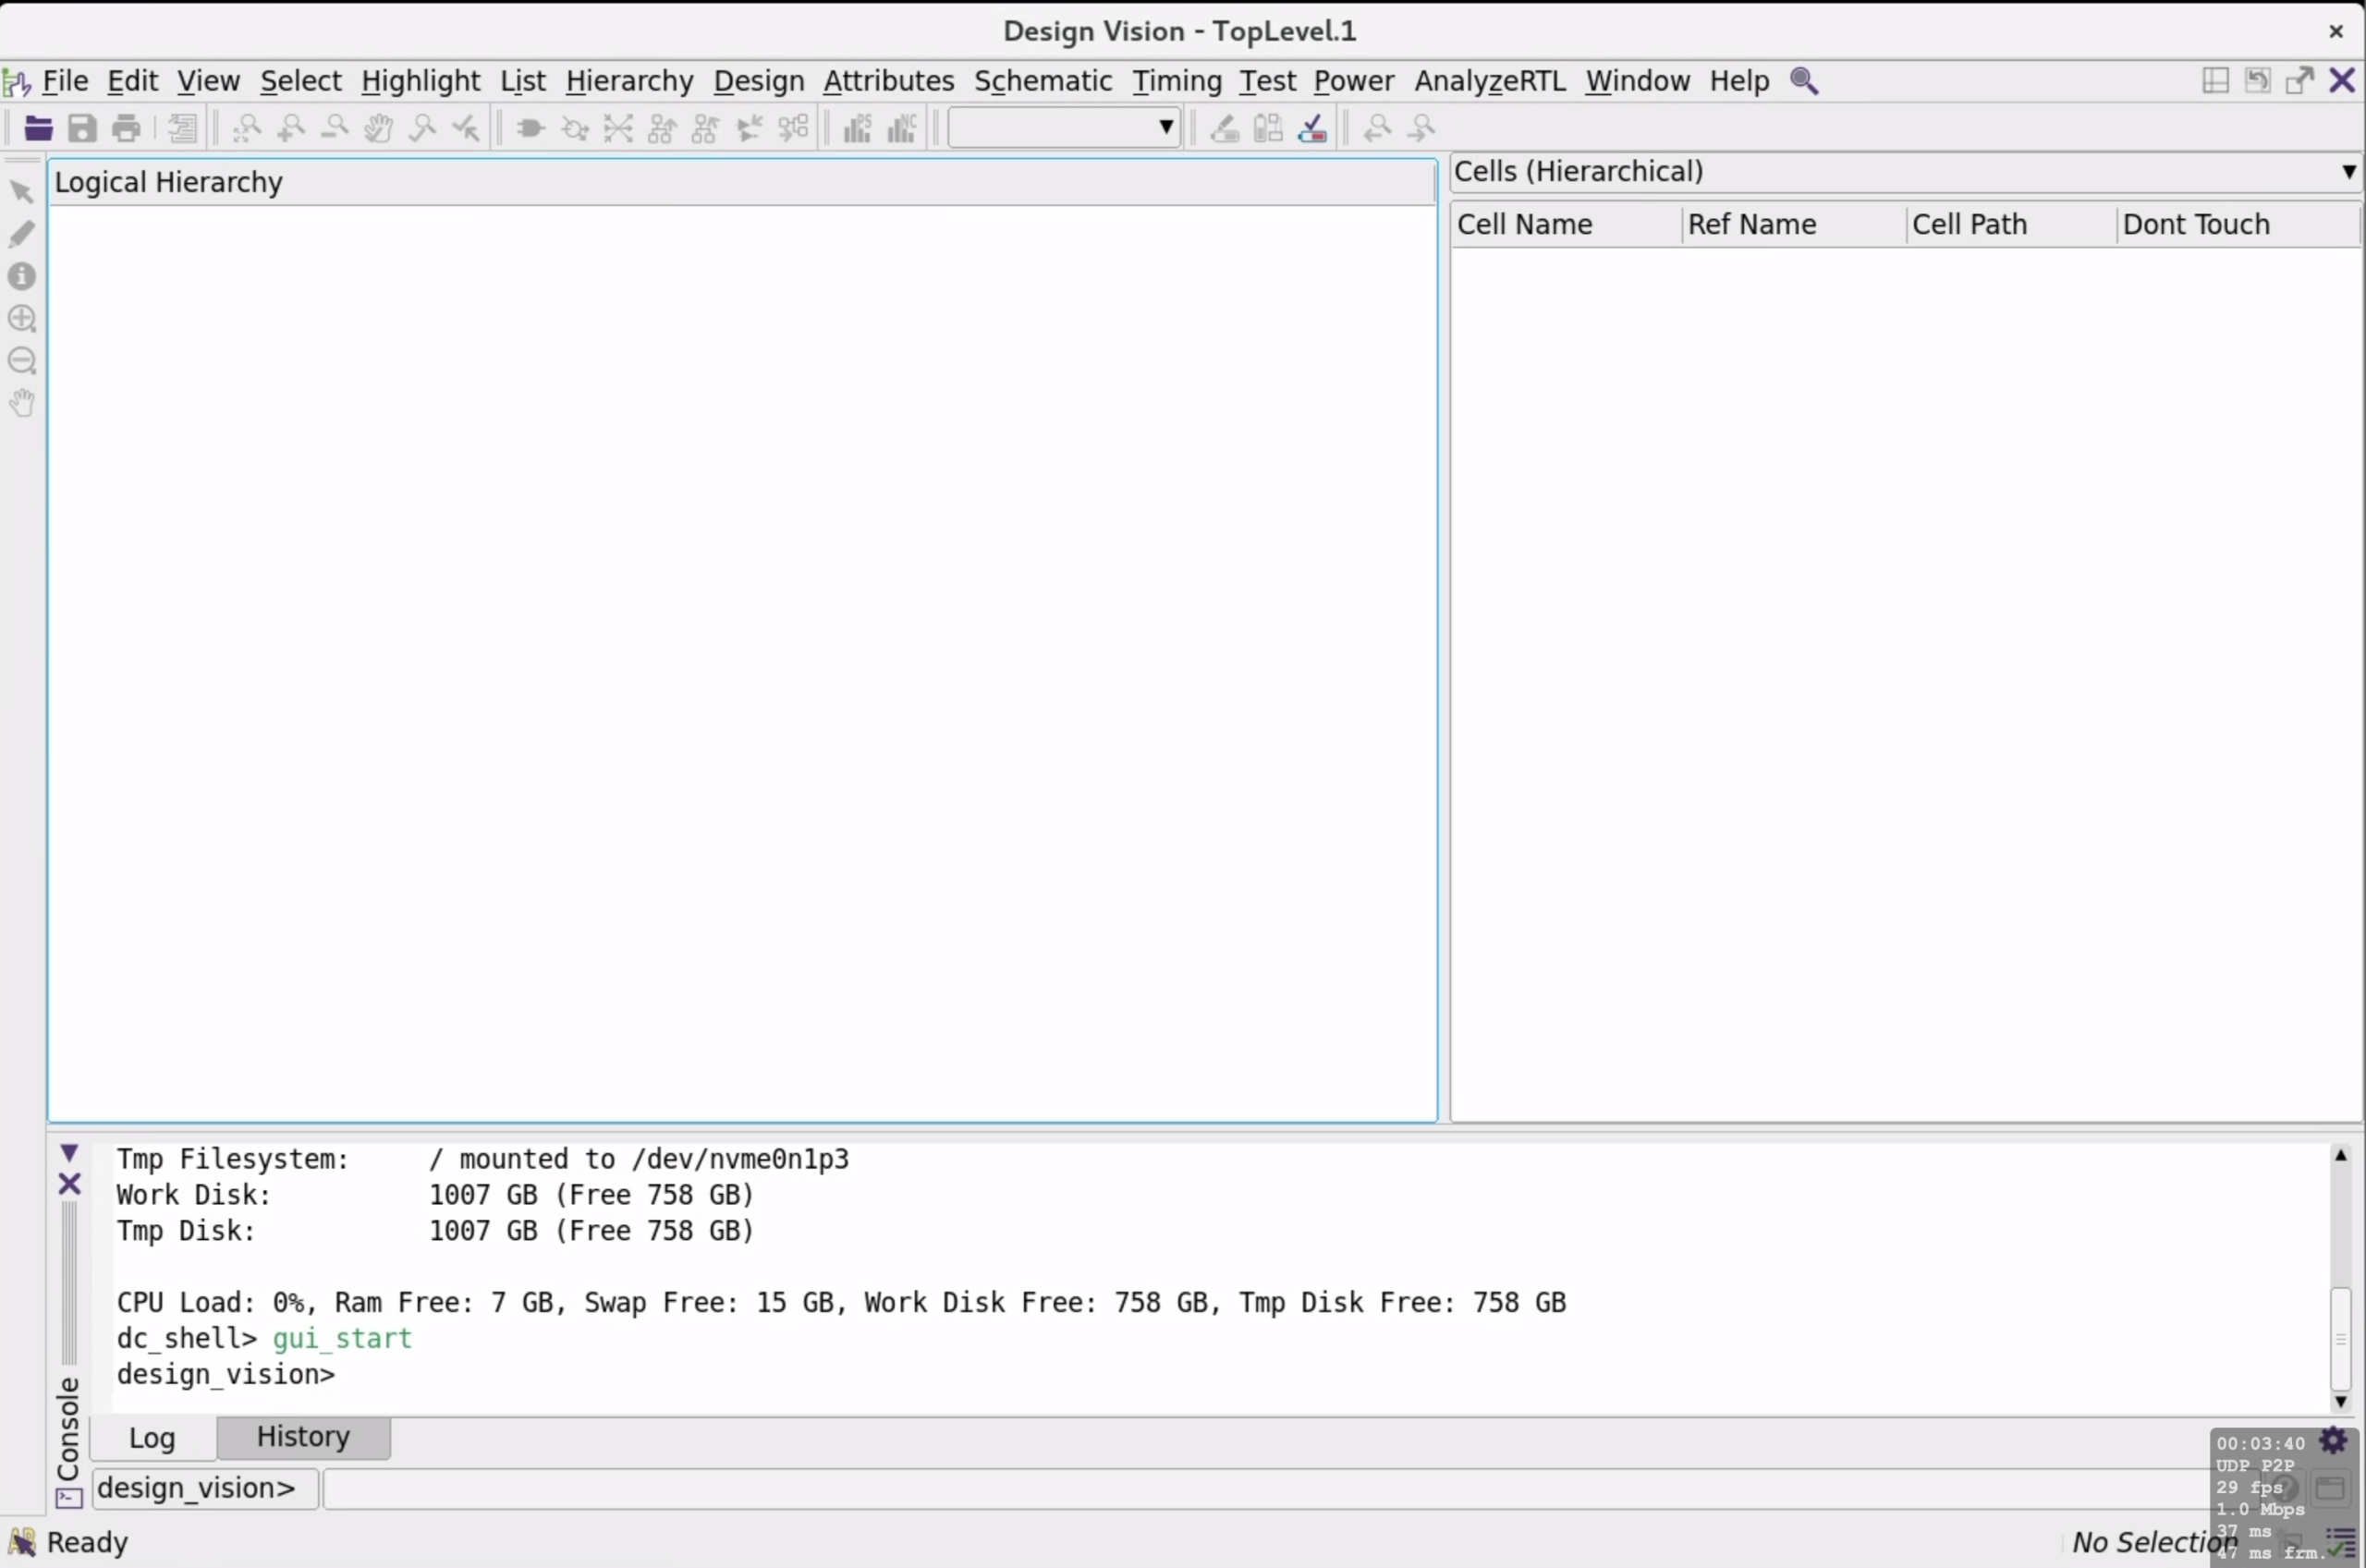Switch to the History tab
The height and width of the screenshot is (1568, 2366).
pos(303,1437)
